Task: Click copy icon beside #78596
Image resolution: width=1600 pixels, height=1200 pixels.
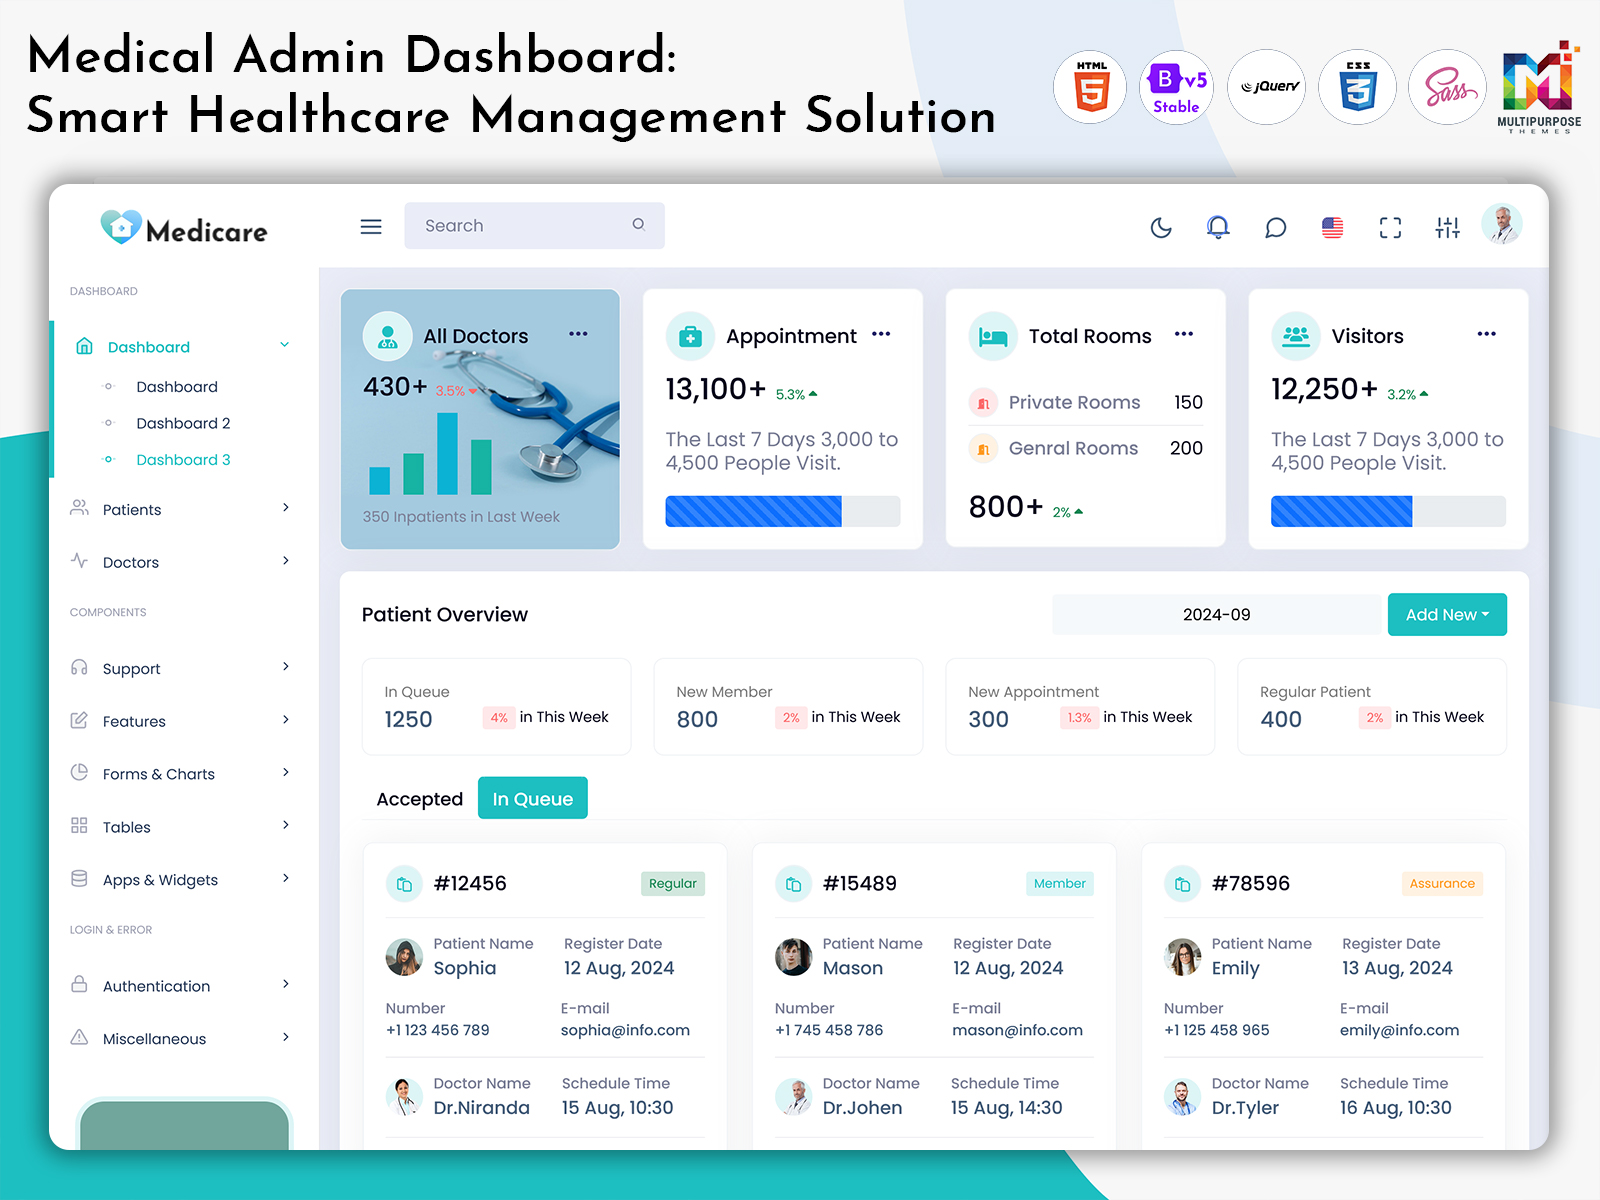Action: (1182, 884)
